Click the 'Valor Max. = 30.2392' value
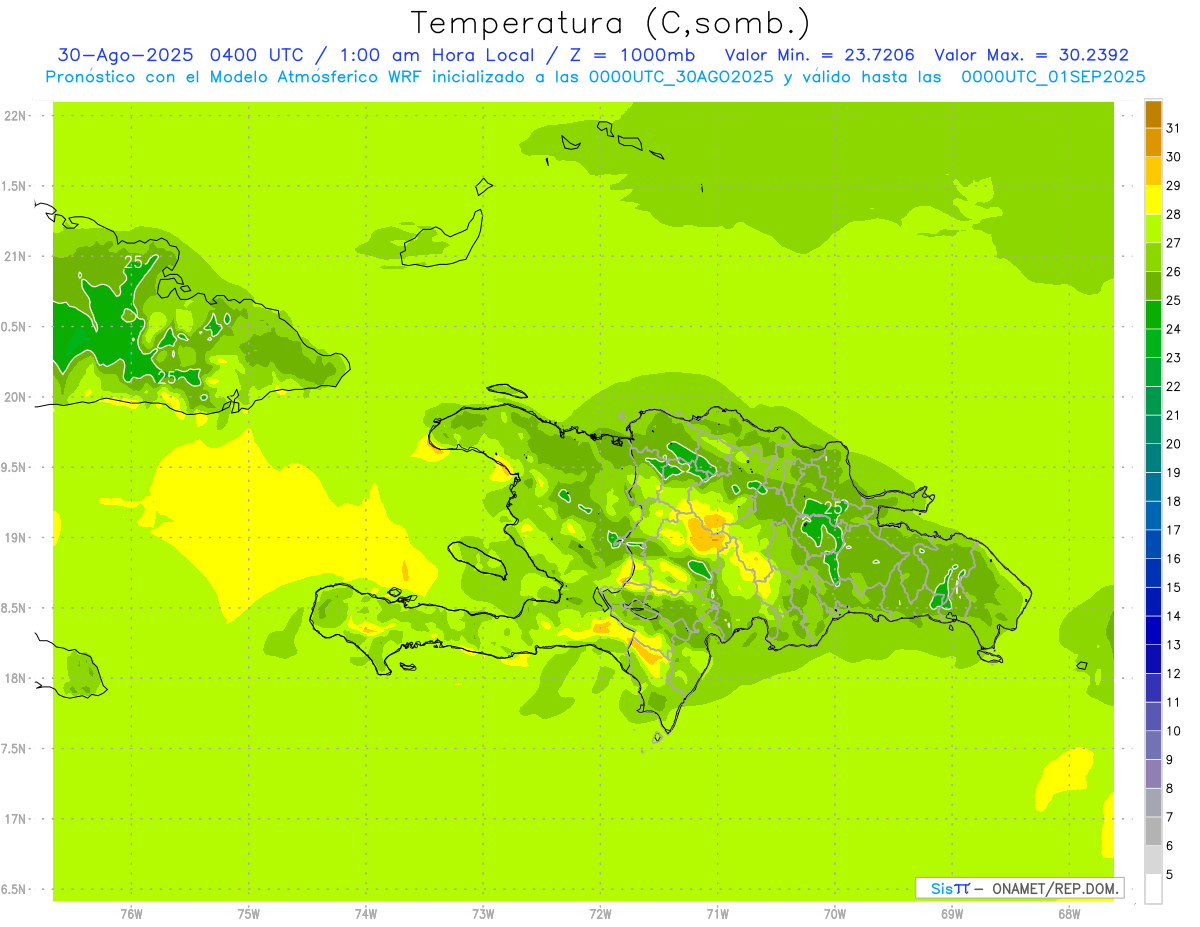The width and height of the screenshot is (1200, 927). coord(1031,55)
